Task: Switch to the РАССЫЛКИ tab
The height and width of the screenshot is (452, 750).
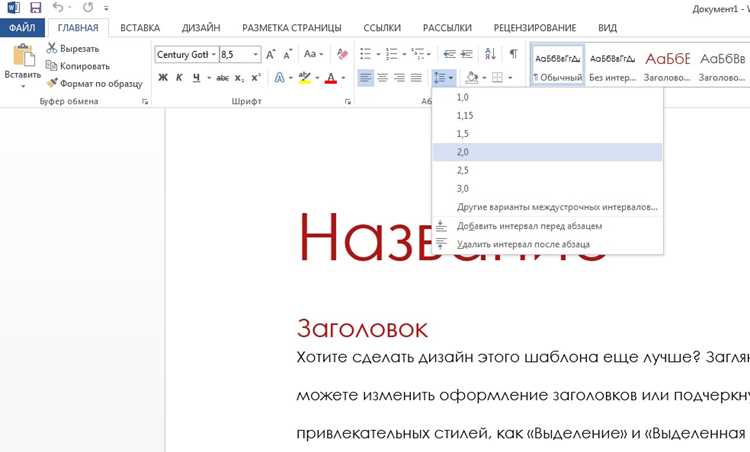Action: (447, 28)
